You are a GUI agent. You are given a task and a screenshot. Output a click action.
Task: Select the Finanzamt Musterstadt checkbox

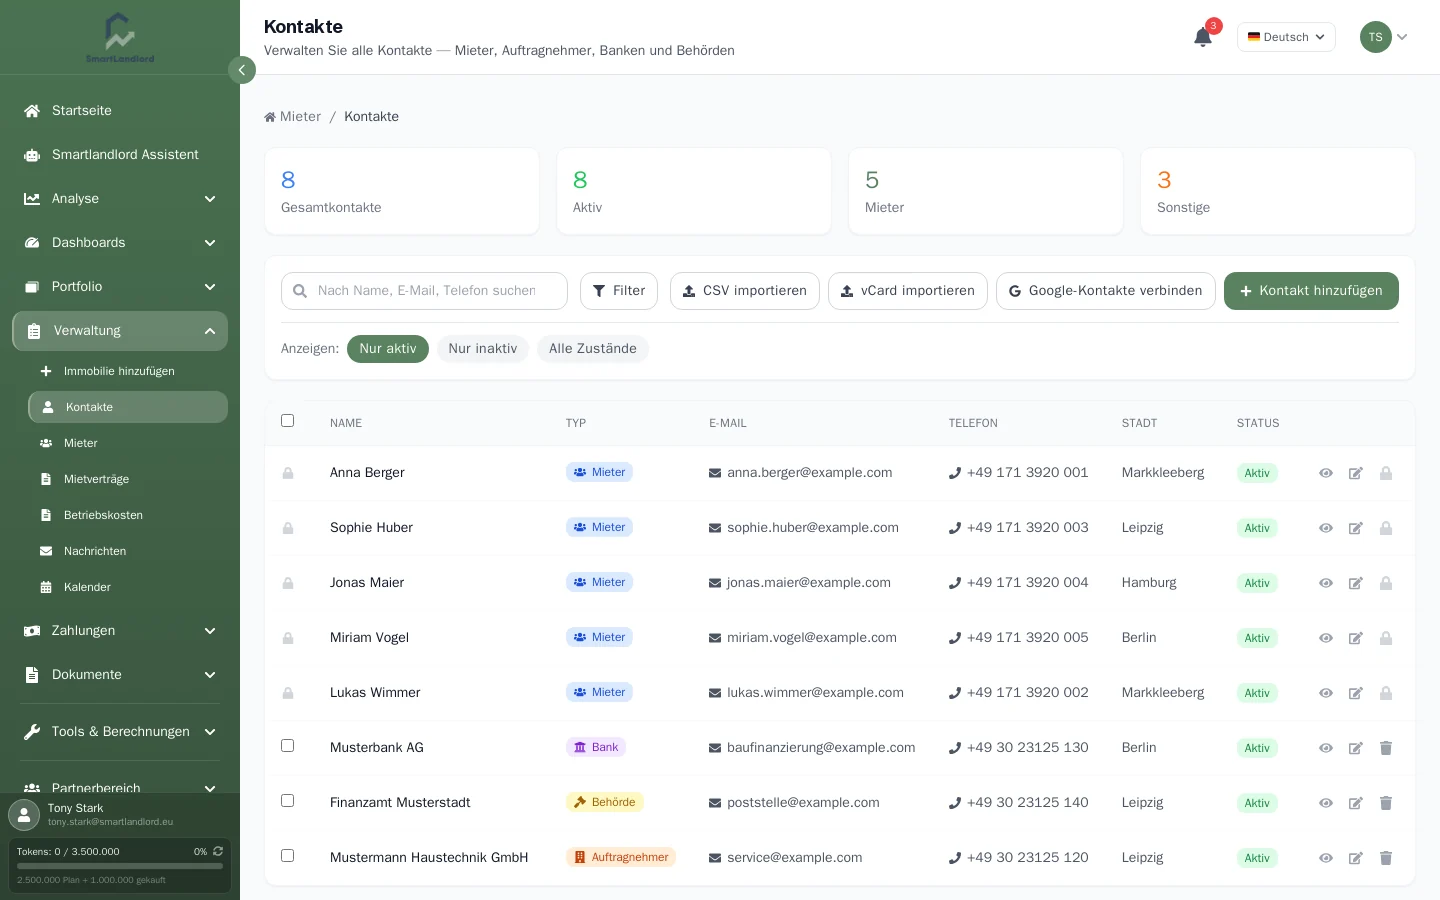(288, 801)
